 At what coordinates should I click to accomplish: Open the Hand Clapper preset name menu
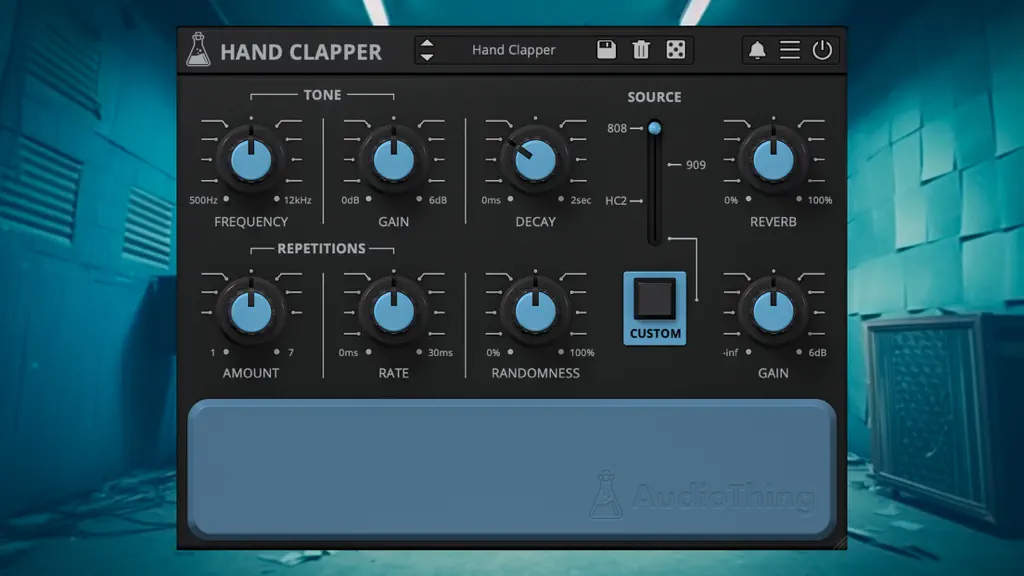click(513, 50)
